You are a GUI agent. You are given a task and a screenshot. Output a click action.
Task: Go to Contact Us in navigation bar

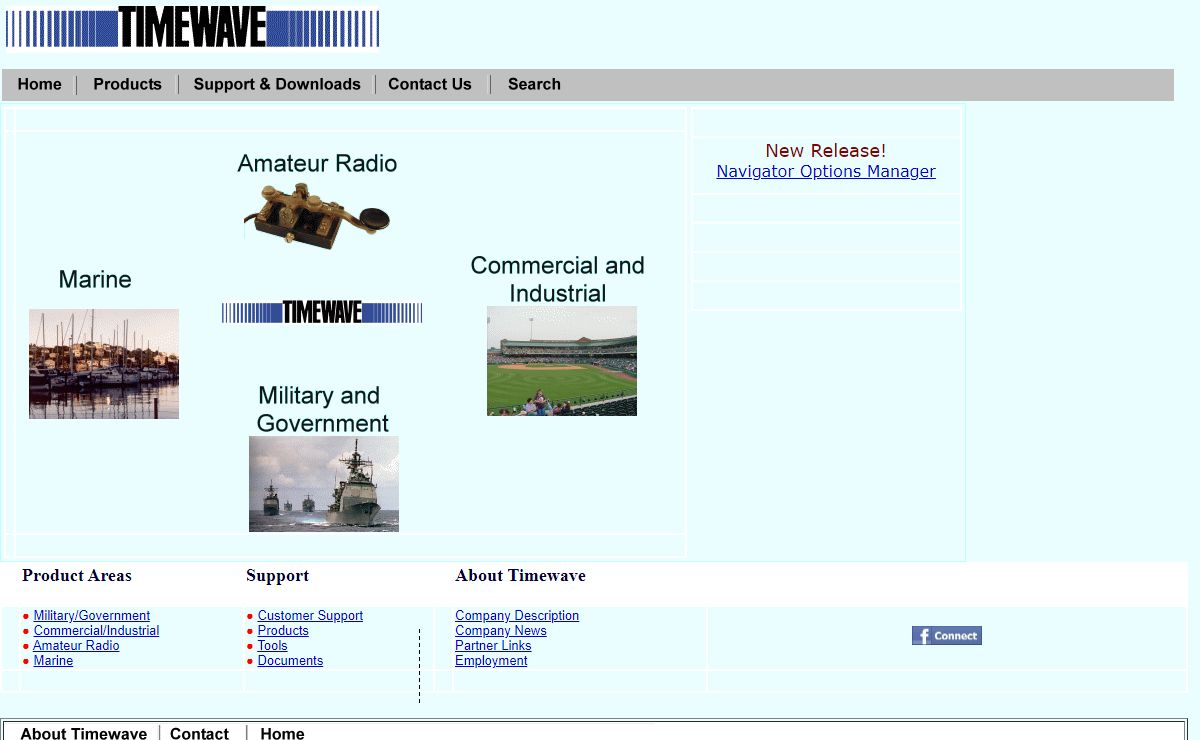430,84
